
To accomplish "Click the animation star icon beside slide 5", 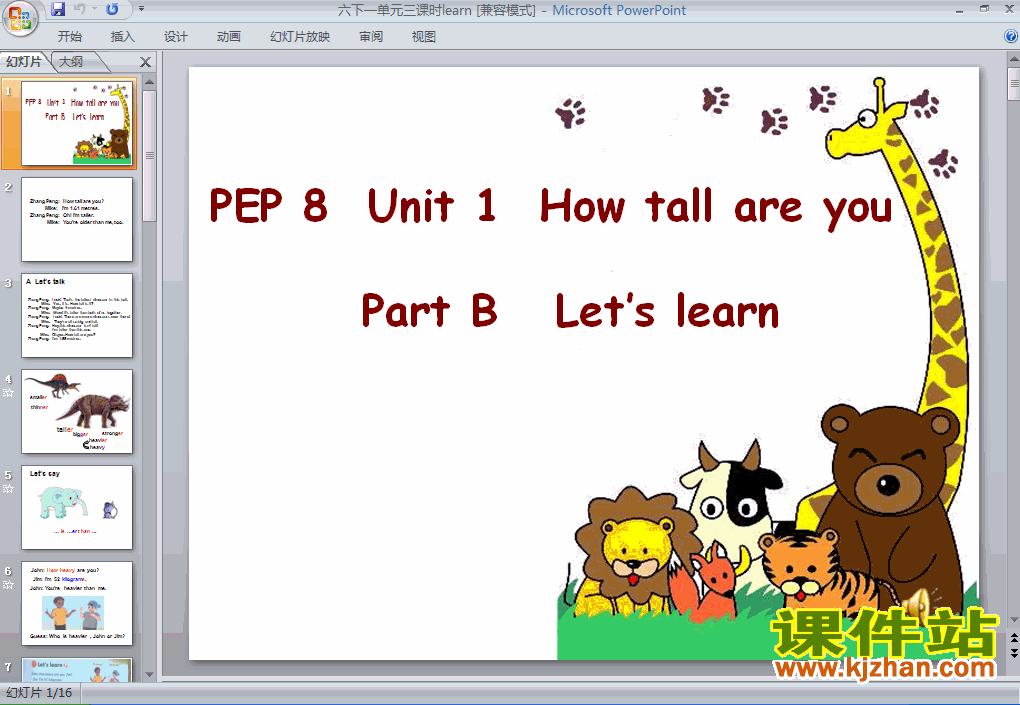I will (8, 489).
